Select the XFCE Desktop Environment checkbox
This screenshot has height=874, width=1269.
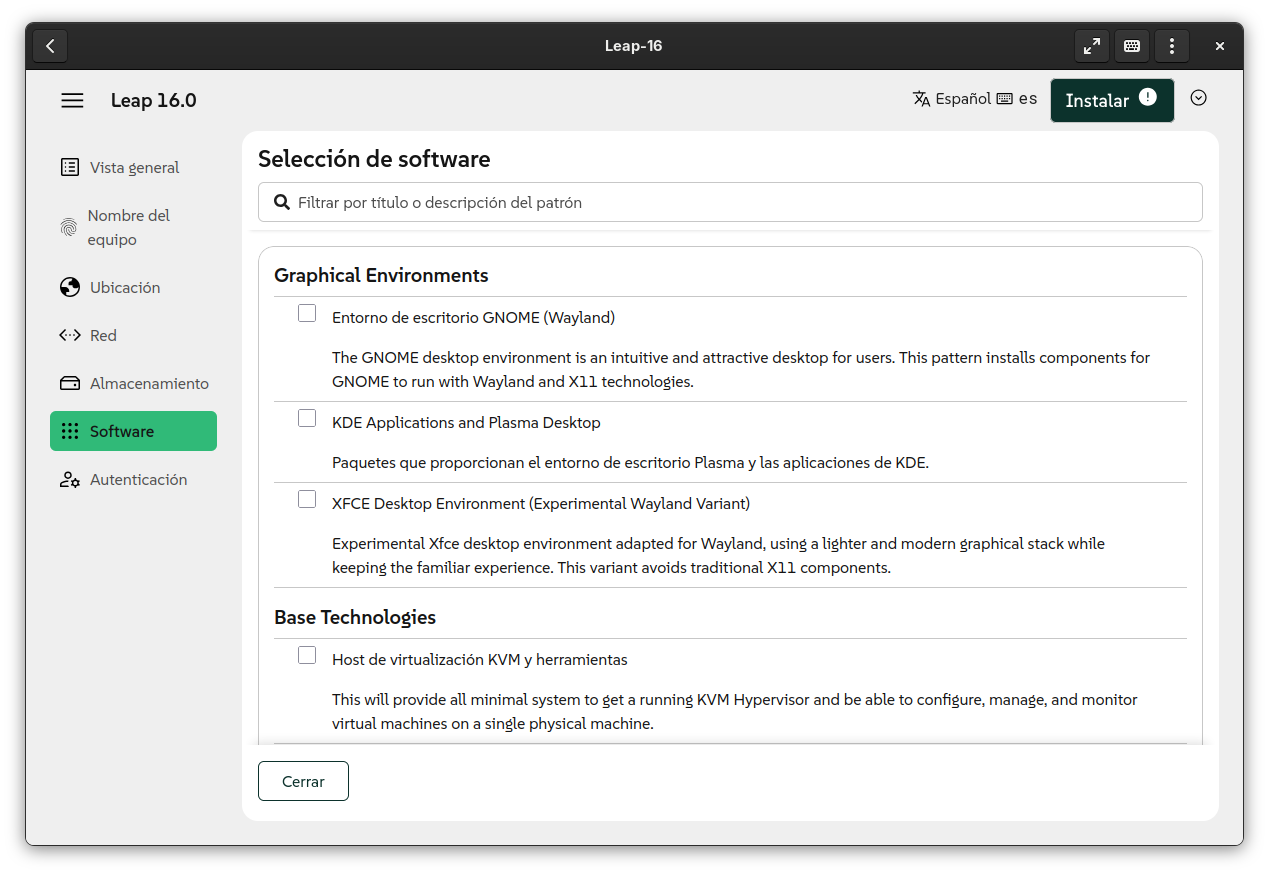point(307,500)
